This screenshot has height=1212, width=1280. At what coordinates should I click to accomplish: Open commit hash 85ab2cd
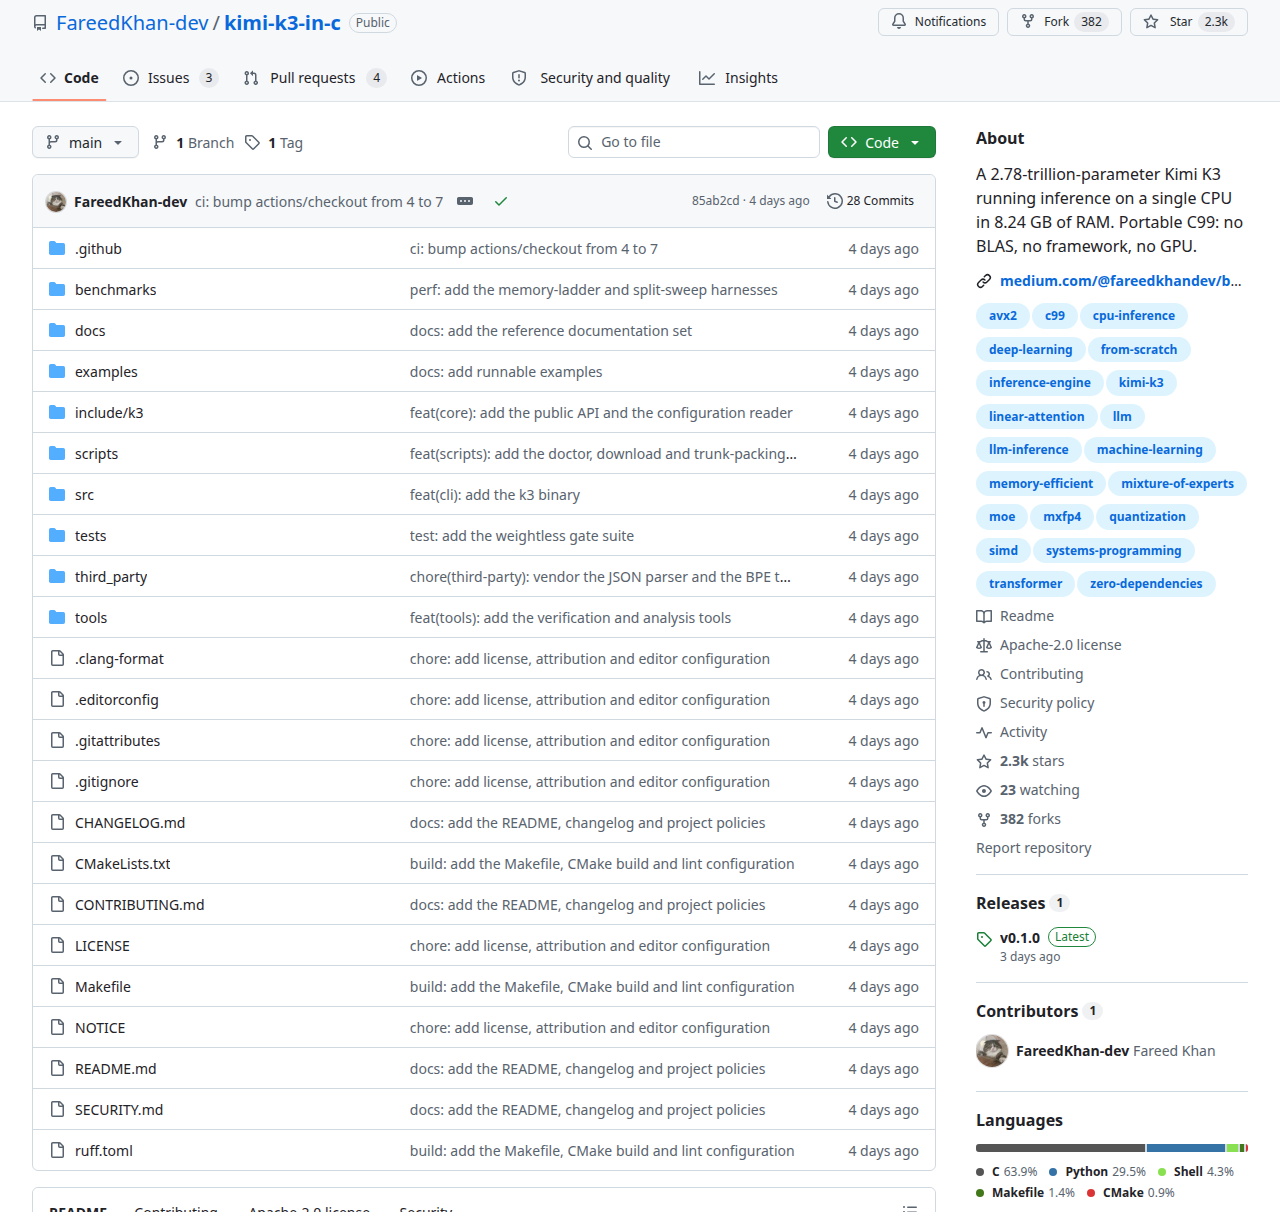pyautogui.click(x=715, y=201)
